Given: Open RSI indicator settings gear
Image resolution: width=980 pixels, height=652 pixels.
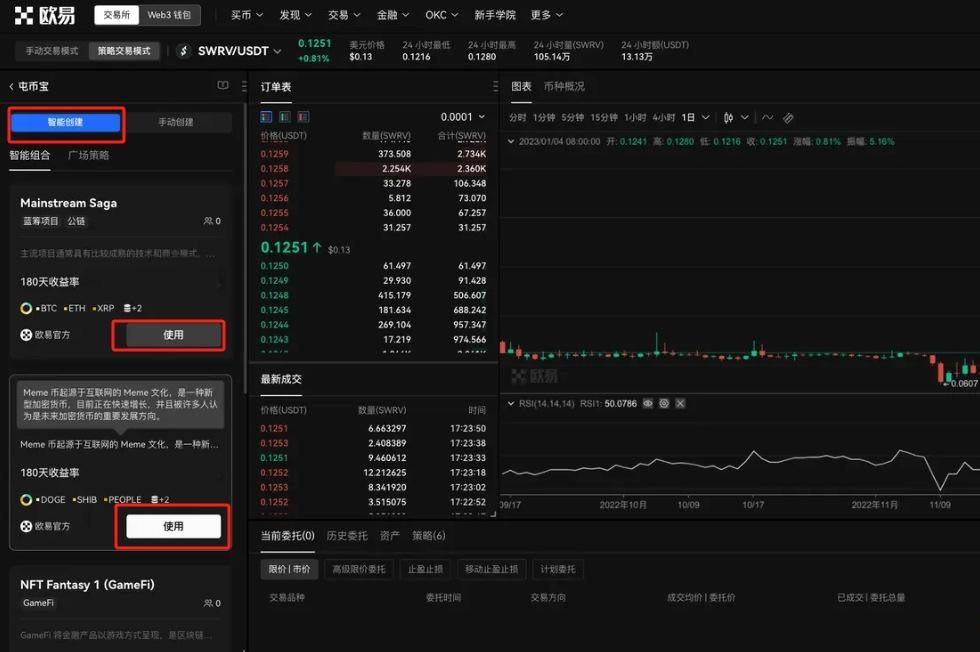Looking at the screenshot, I should coord(664,404).
